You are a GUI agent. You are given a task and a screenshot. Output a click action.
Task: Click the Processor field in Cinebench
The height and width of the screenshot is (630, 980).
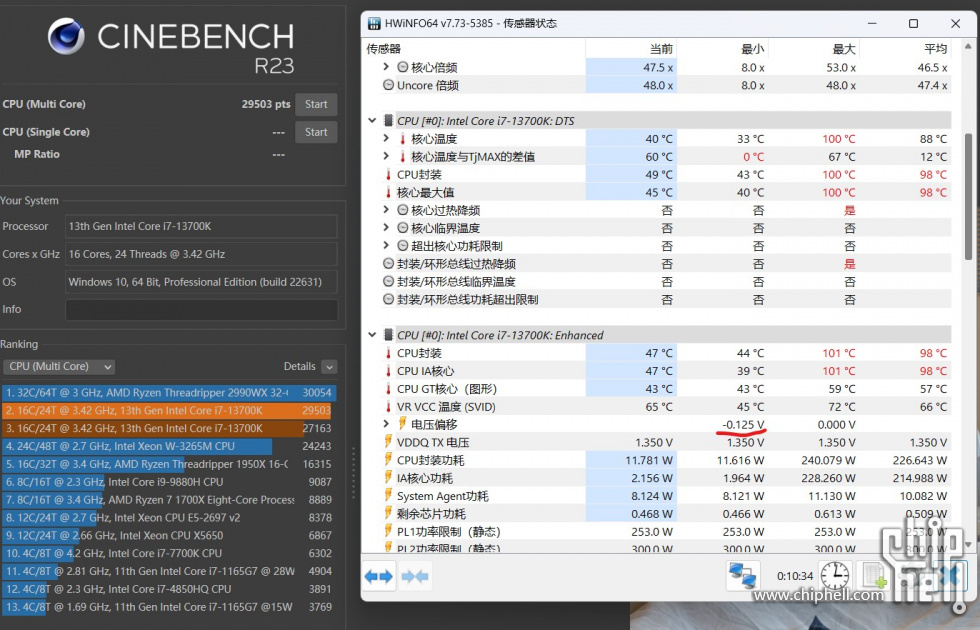[201, 226]
